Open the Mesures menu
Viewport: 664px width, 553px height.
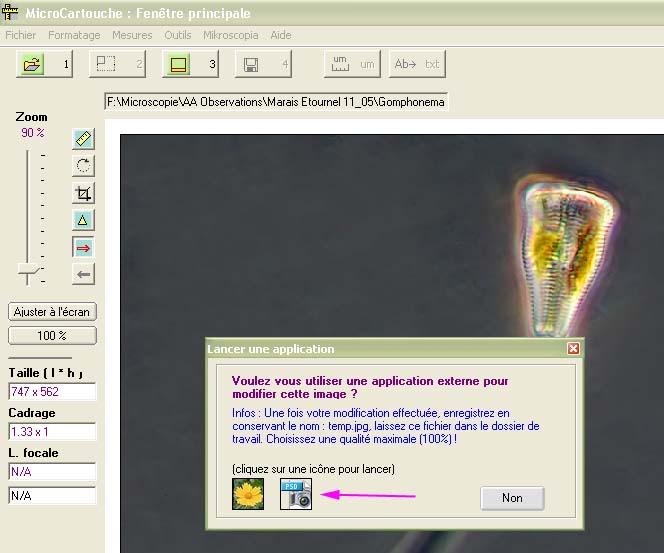click(132, 35)
